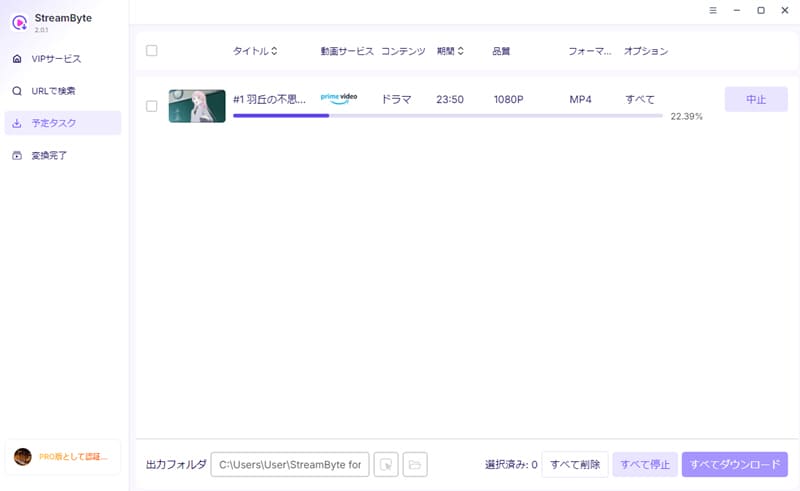
Task: Open the episode thumbnail image
Action: tap(197, 106)
